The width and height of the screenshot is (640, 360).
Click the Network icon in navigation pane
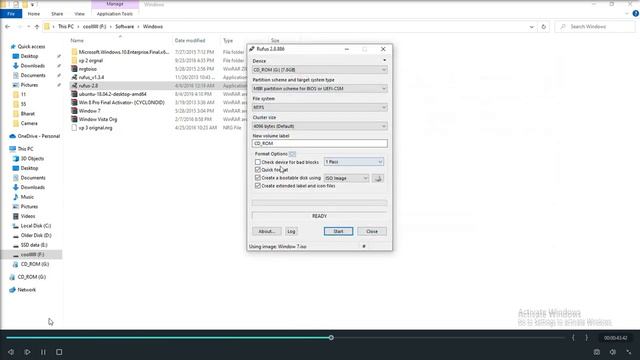pos(13,290)
